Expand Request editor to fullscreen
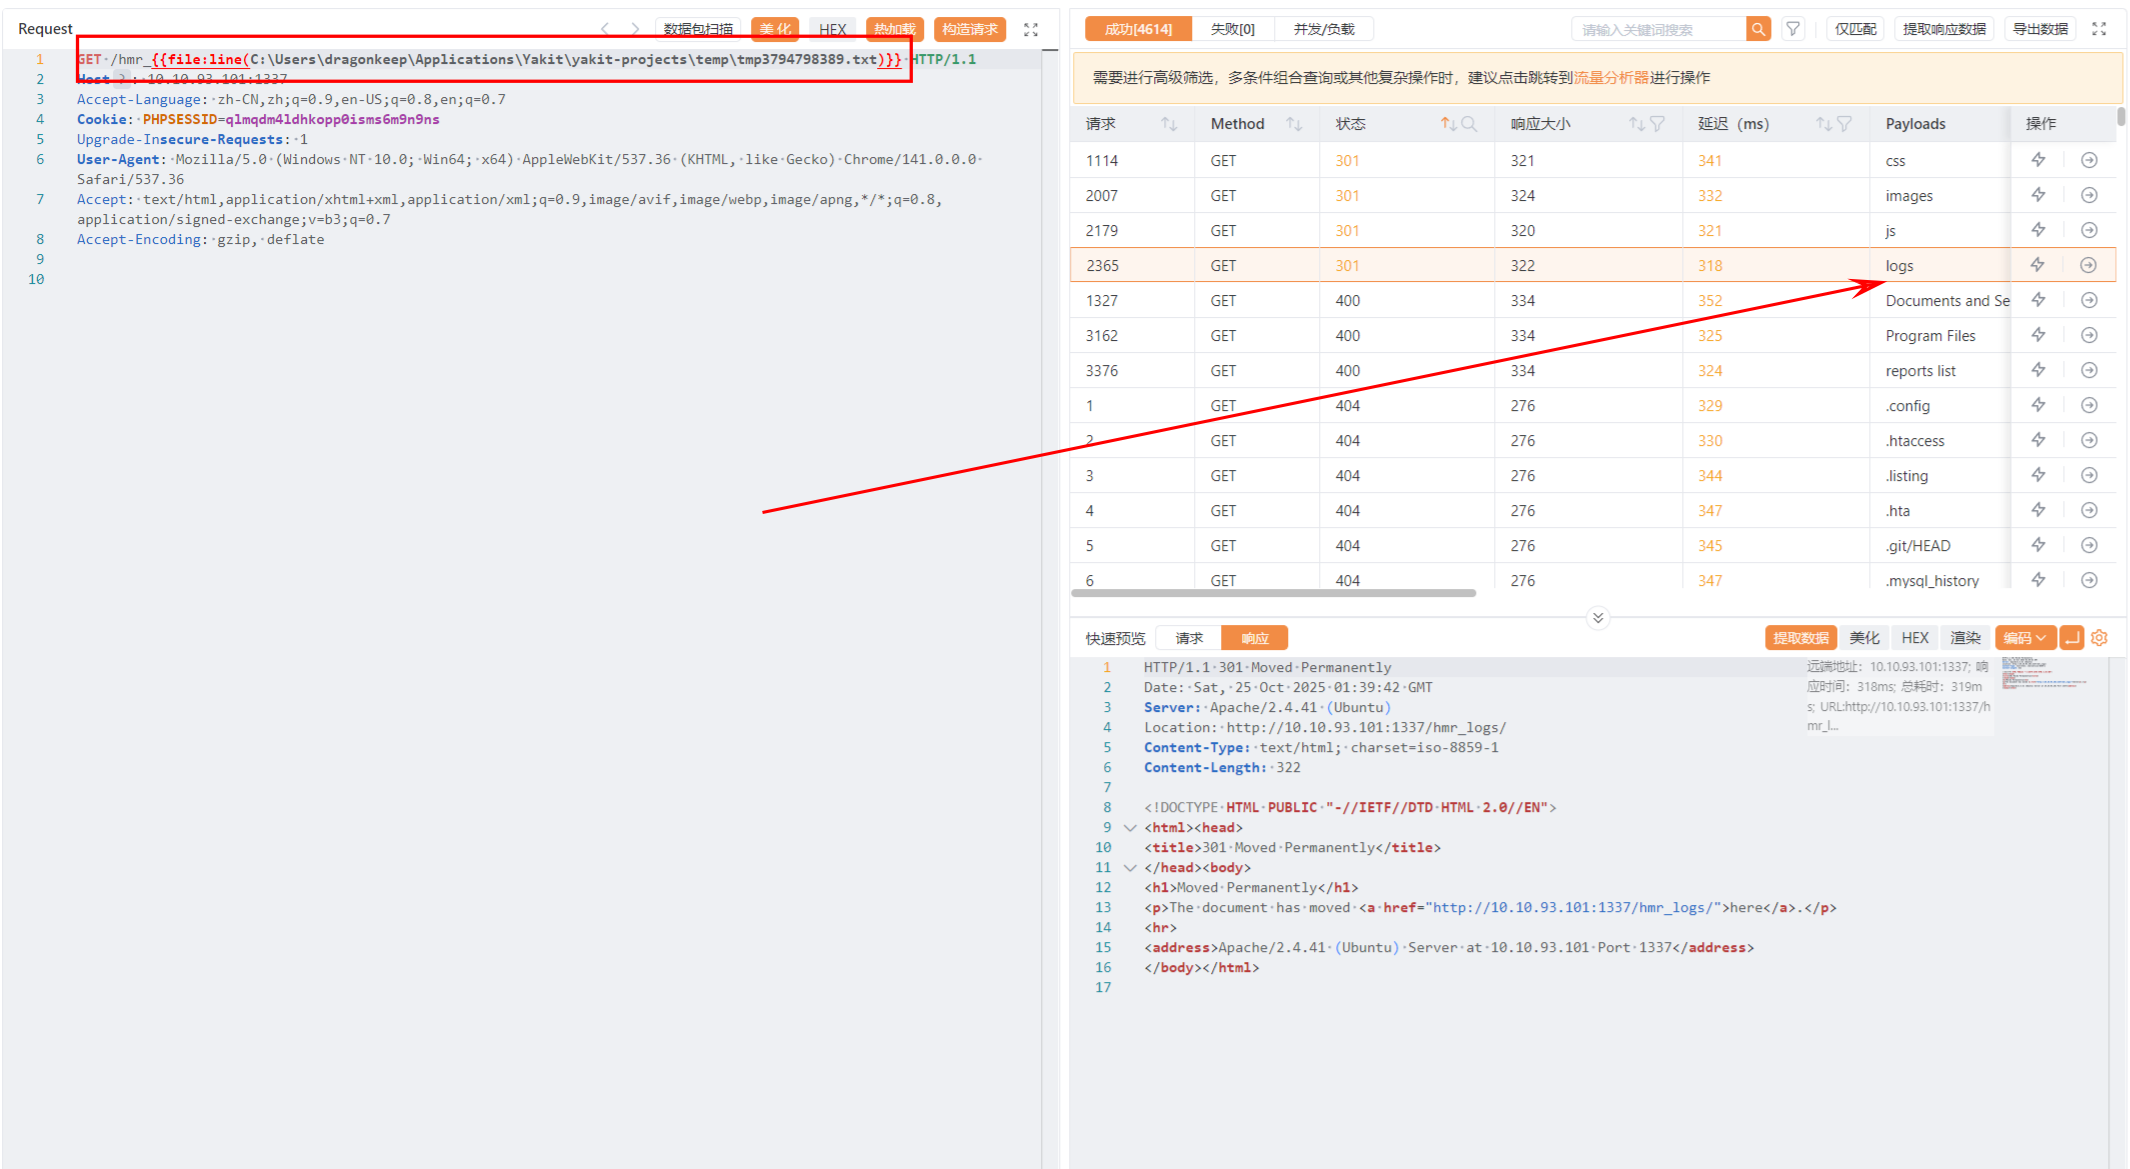 1031,29
